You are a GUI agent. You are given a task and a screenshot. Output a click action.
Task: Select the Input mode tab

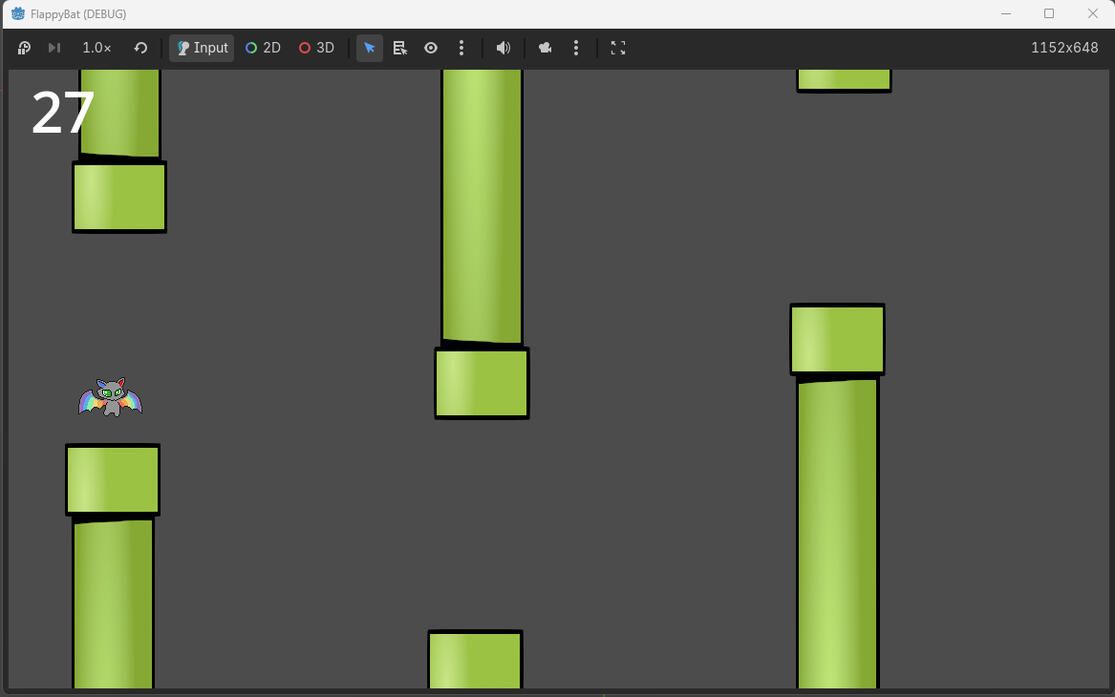[x=202, y=48]
